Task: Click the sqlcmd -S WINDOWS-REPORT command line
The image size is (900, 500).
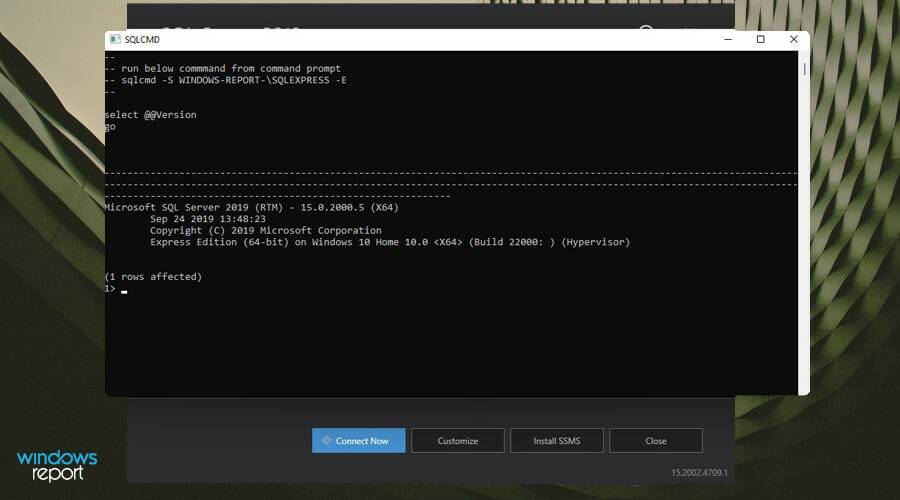Action: click(x=230, y=80)
